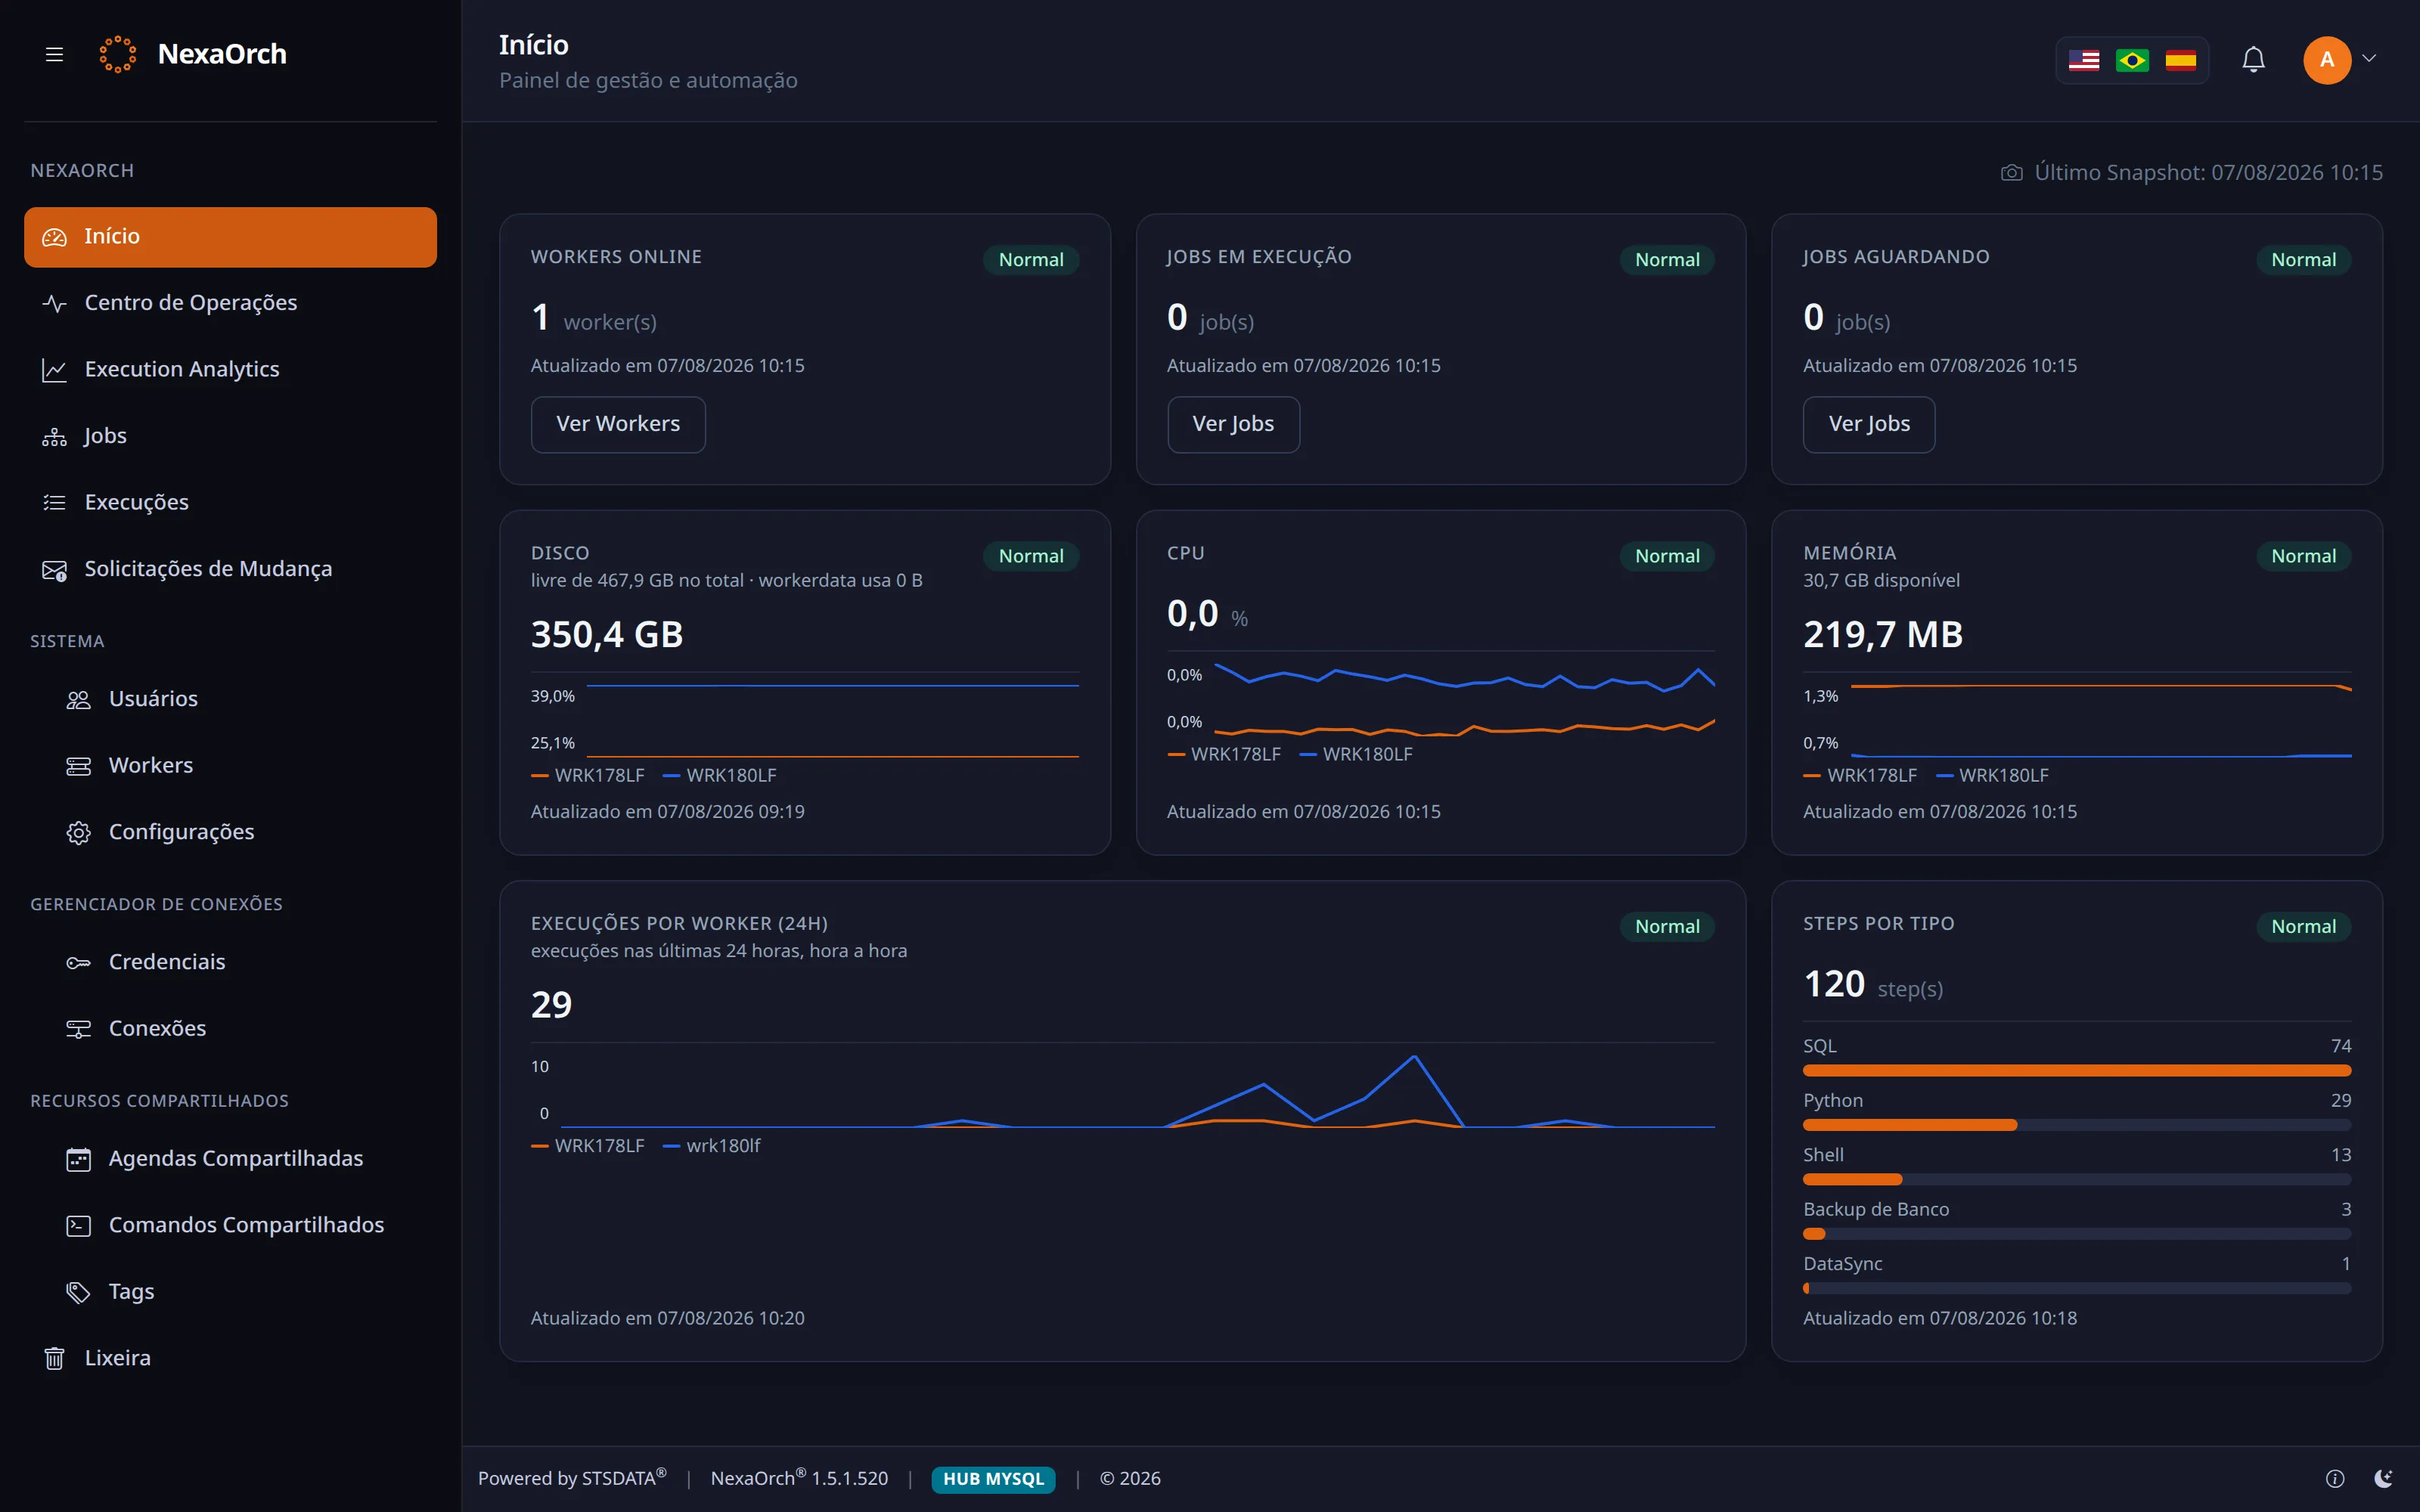Choose the Spanish flag language option
The image size is (2420, 1512).
[2180, 60]
